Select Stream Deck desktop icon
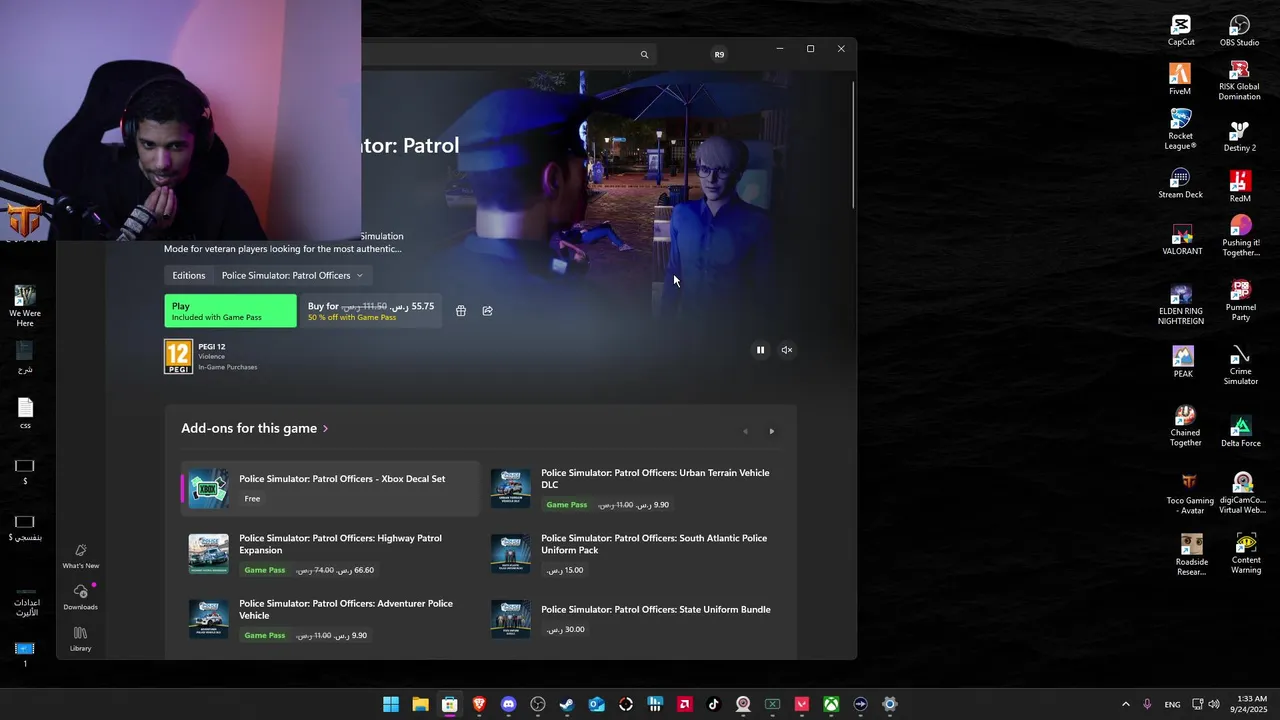Viewport: 1280px width, 720px height. [1180, 184]
